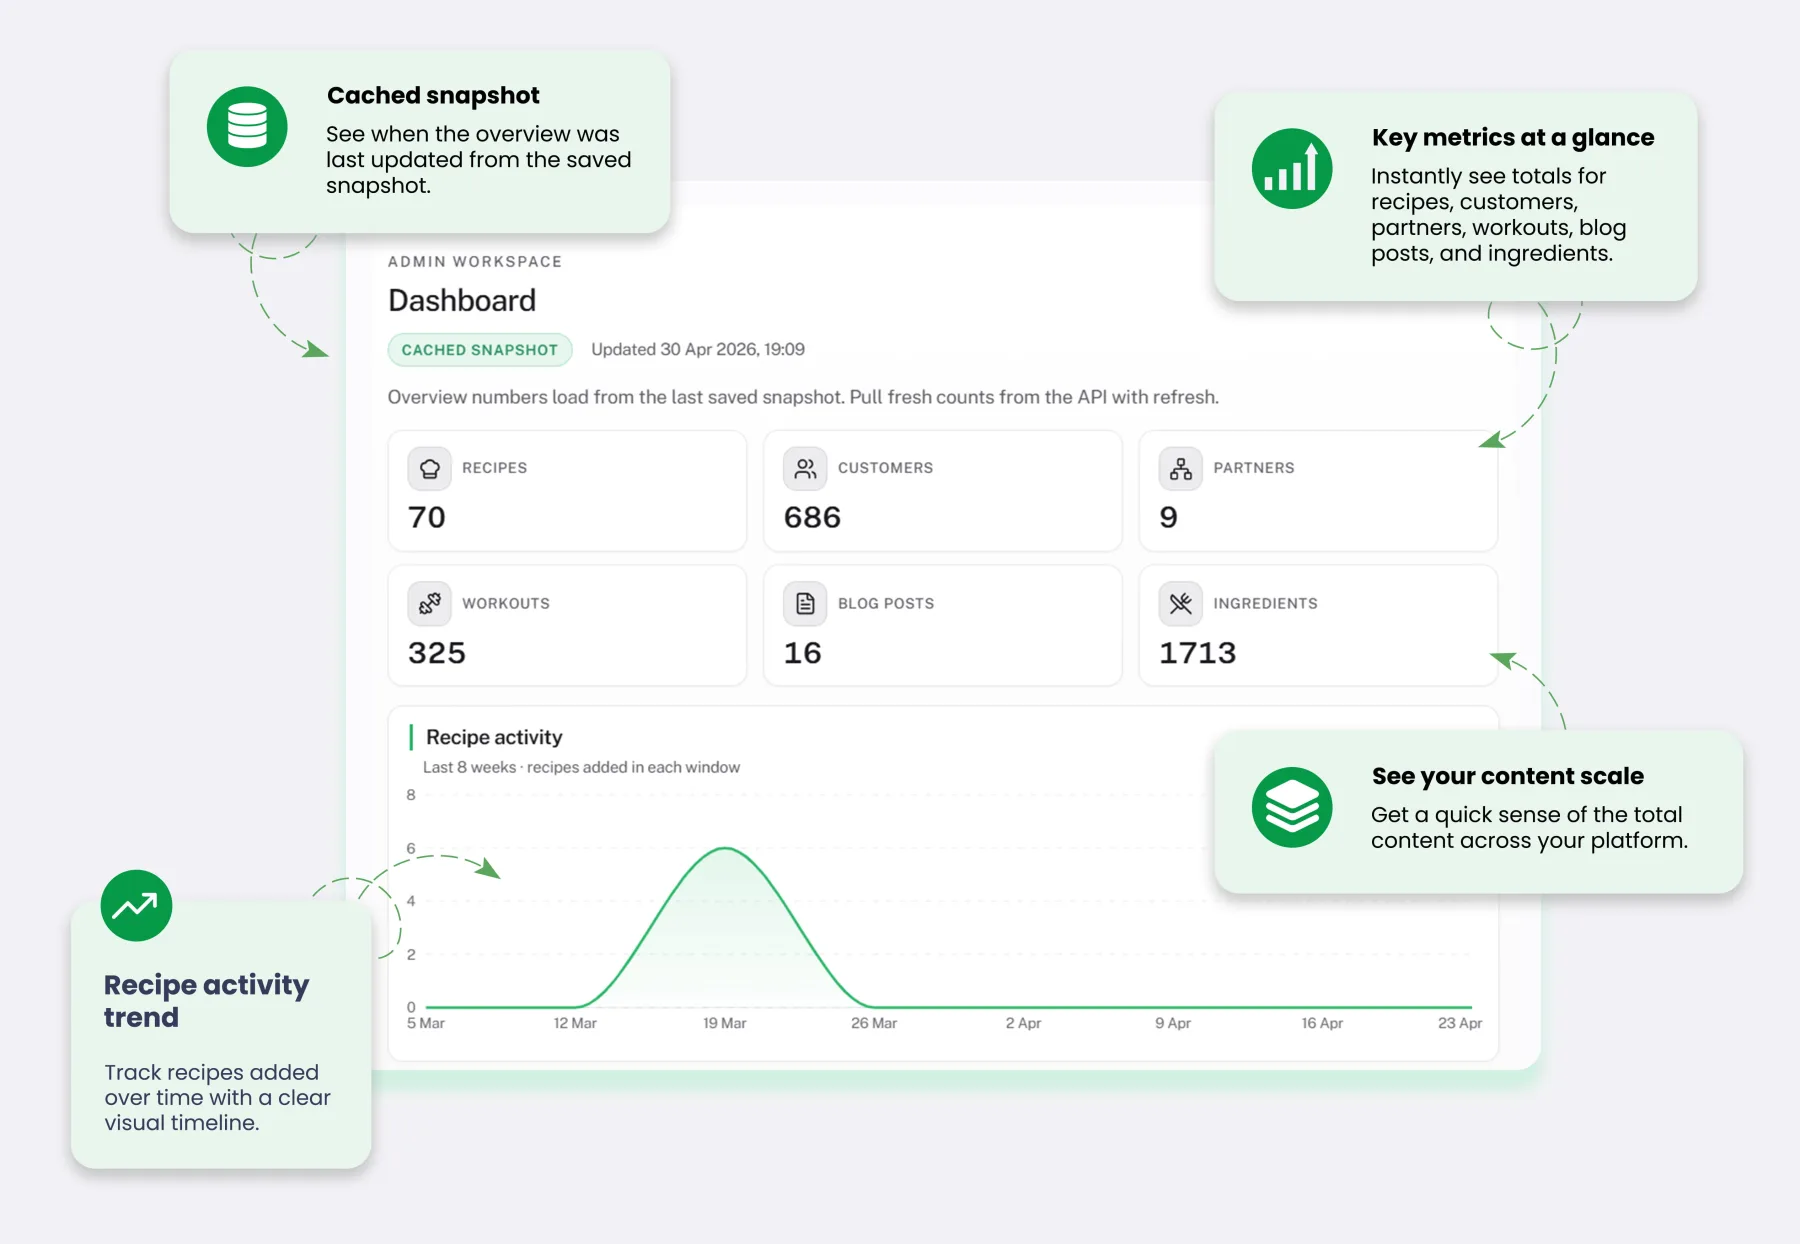The height and width of the screenshot is (1244, 1800).
Task: Click the Blog Posts document icon
Action: (805, 603)
